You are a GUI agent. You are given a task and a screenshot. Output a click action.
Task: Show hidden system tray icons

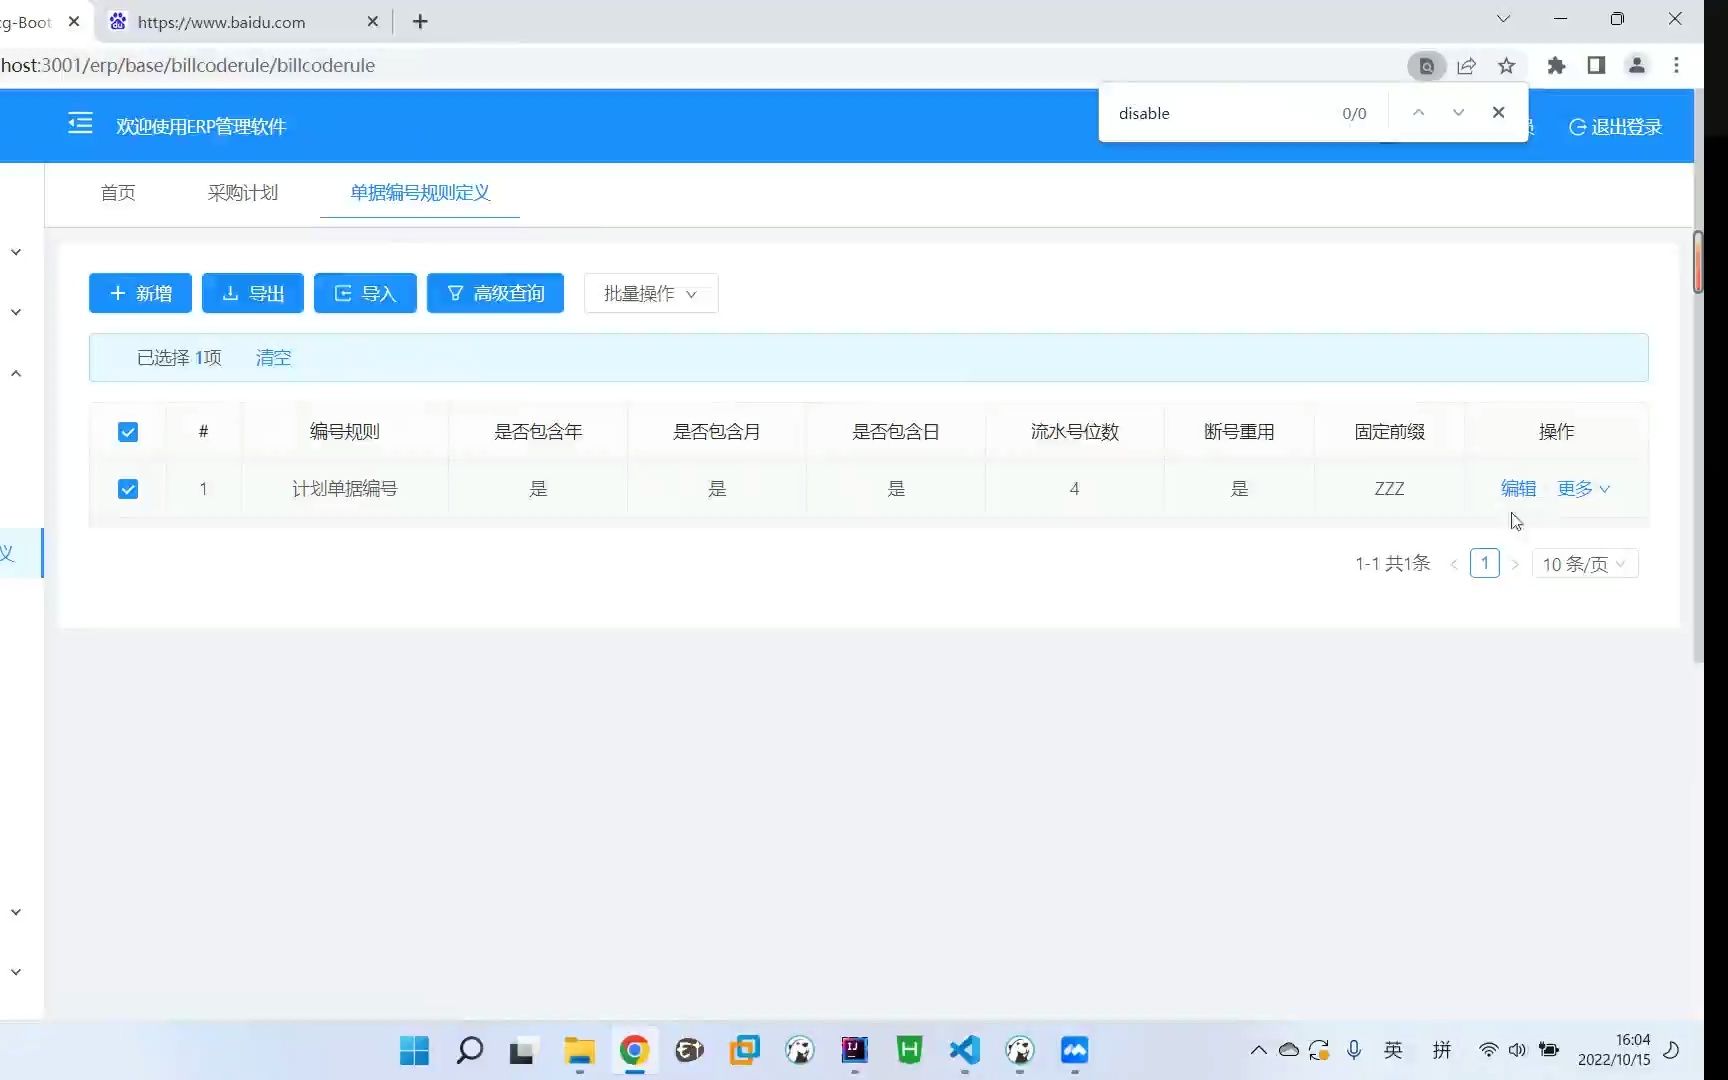tap(1258, 1050)
